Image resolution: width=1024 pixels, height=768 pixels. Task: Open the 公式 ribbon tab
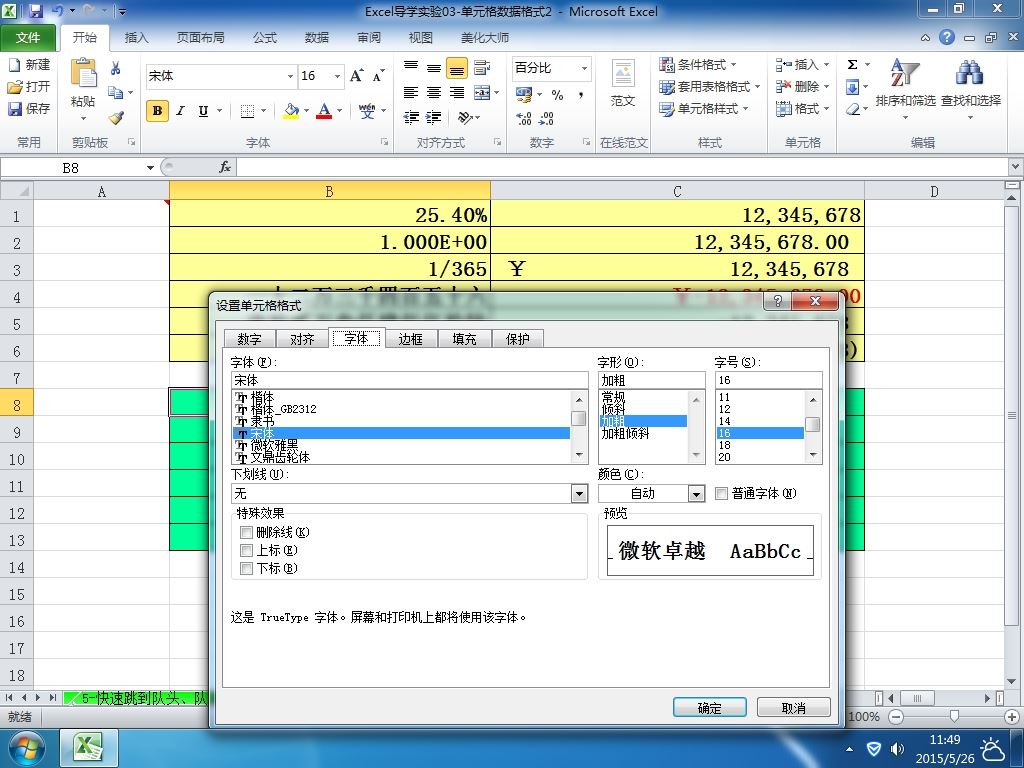click(264, 38)
